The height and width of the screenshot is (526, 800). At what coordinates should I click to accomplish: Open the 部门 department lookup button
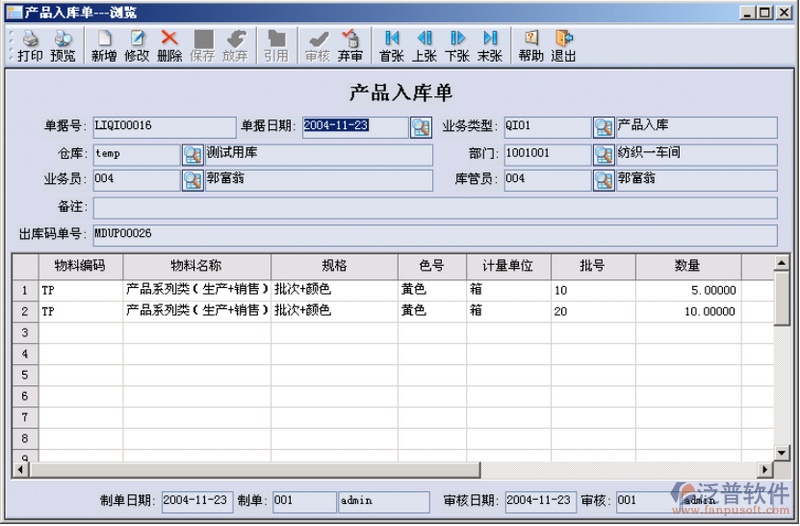click(603, 154)
